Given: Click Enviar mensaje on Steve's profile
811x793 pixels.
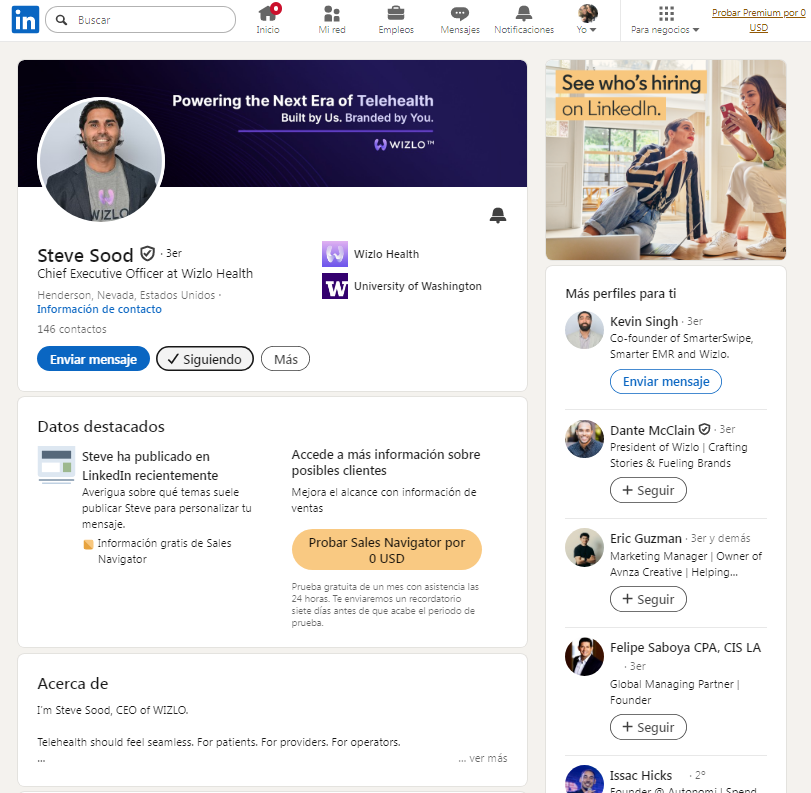Looking at the screenshot, I should (x=94, y=359).
